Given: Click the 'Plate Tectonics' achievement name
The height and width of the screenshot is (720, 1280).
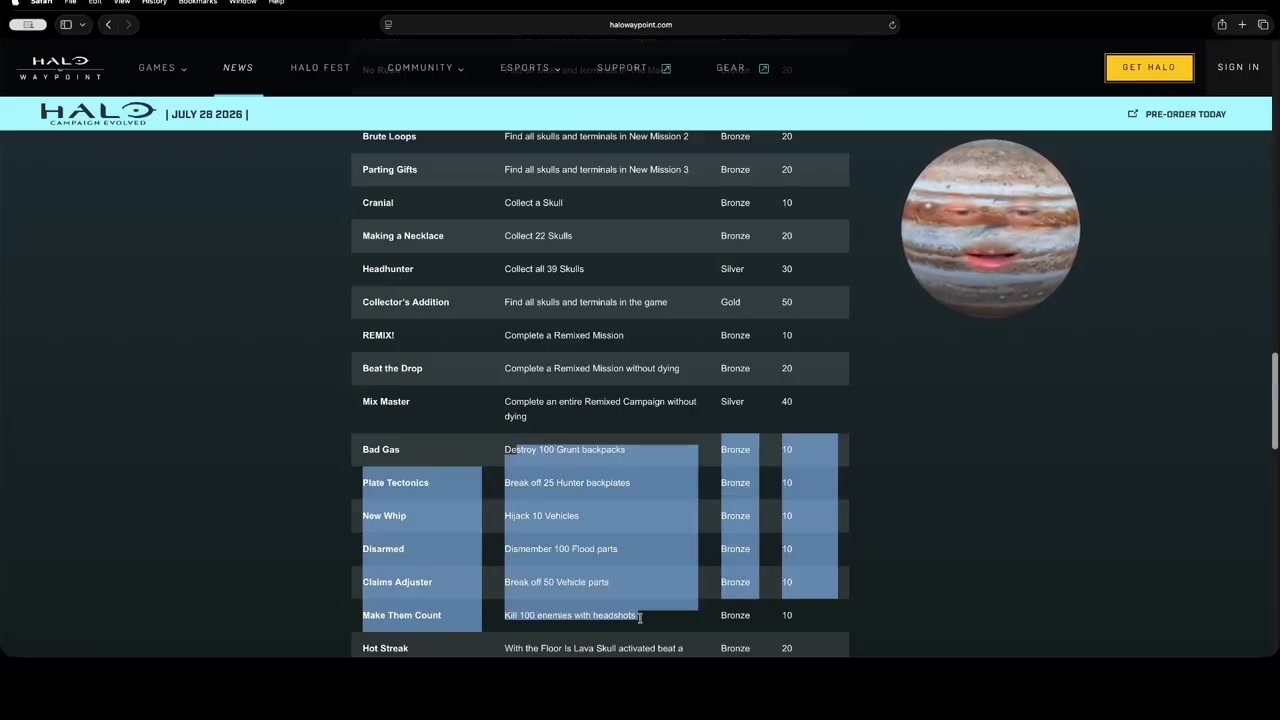Looking at the screenshot, I should (396, 483).
